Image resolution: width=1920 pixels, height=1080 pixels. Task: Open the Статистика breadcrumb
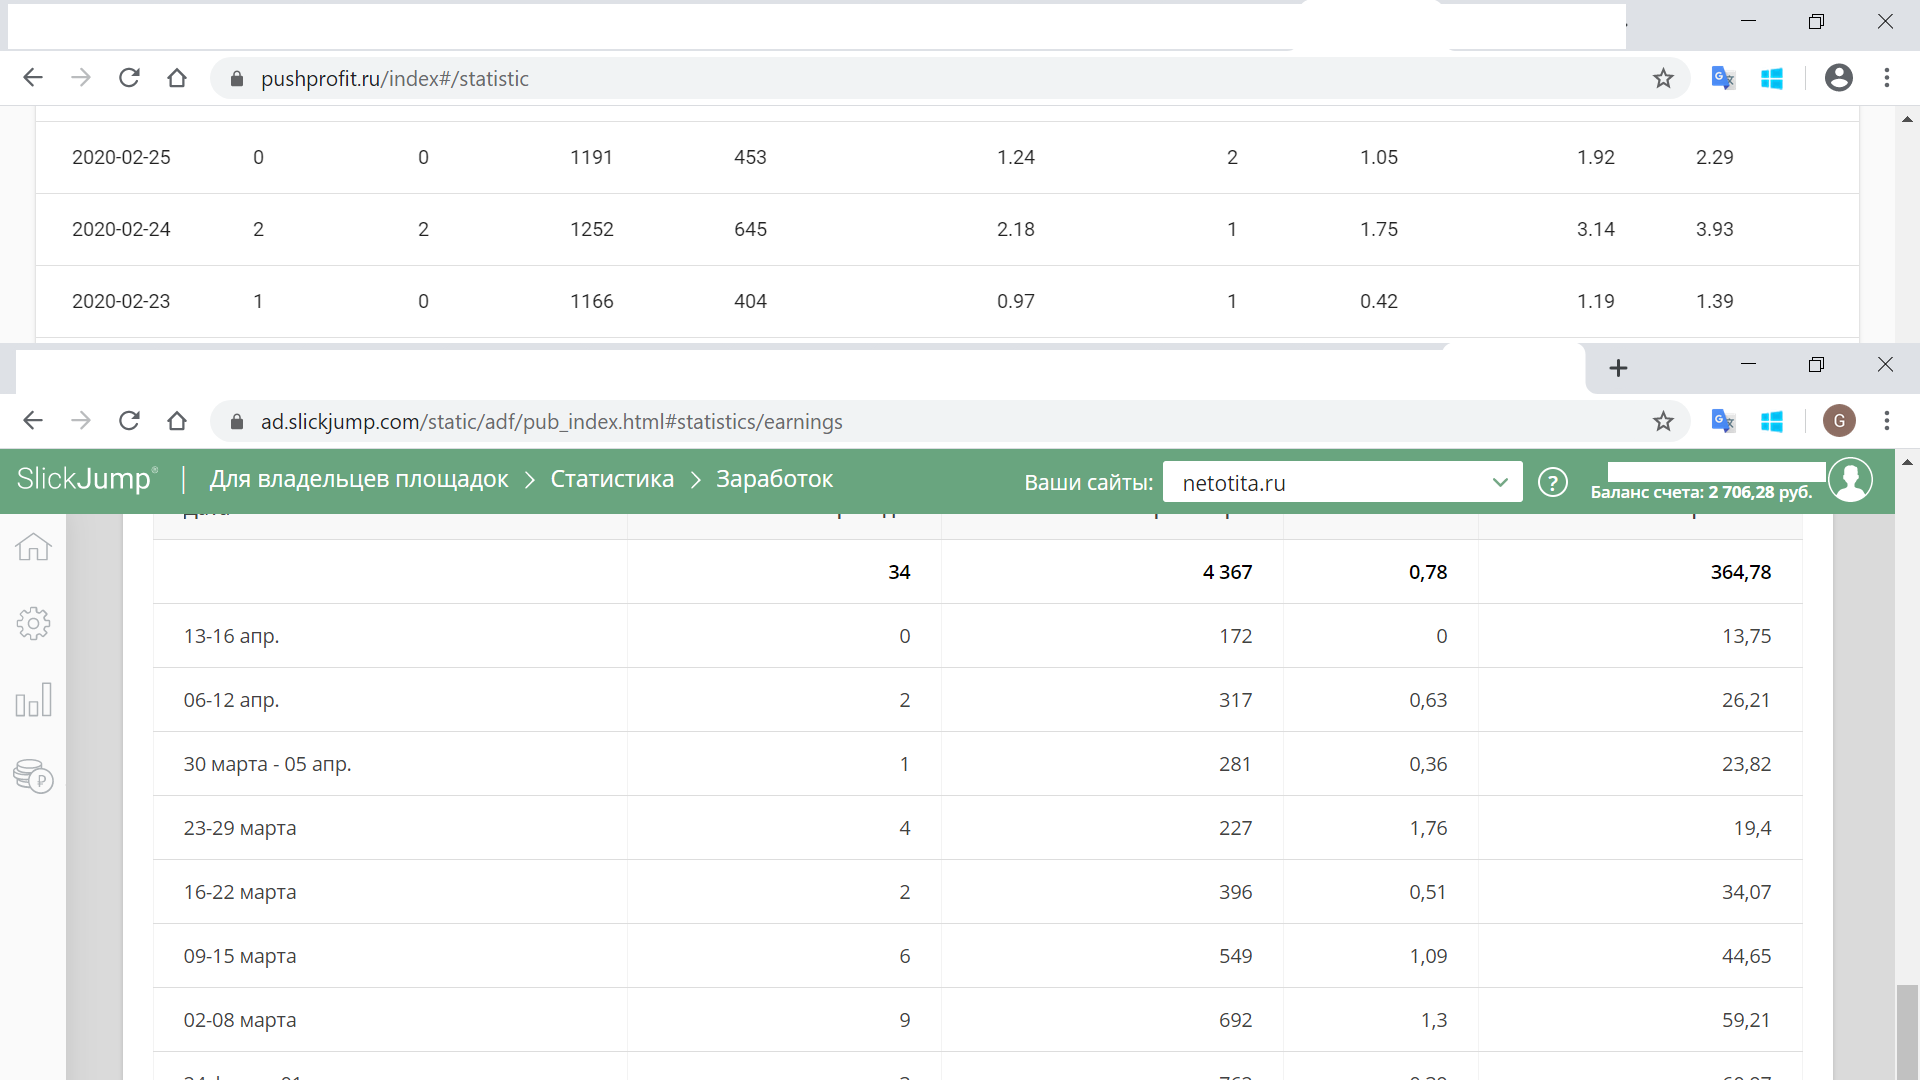click(612, 479)
